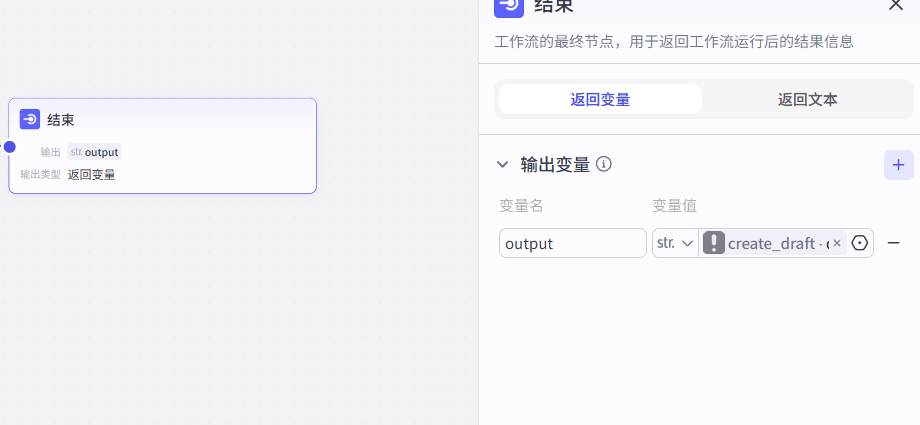Remove the output variable row with minus
Screen dimensions: 920x425
[x=894, y=243]
